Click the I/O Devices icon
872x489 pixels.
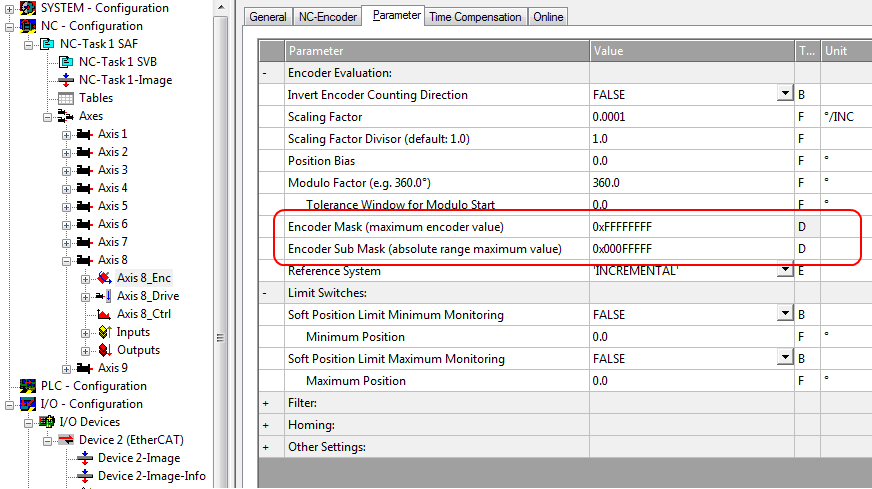tap(47, 422)
